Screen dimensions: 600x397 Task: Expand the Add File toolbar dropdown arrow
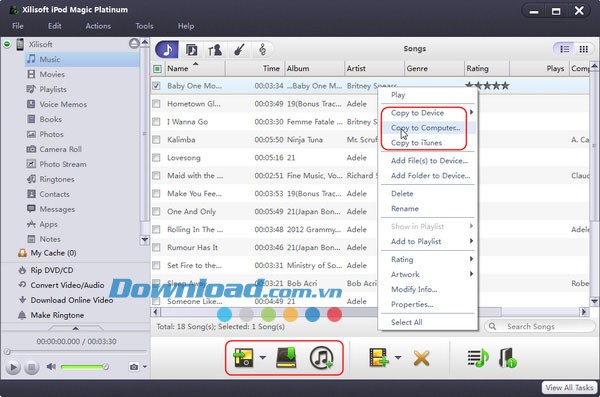click(398, 358)
